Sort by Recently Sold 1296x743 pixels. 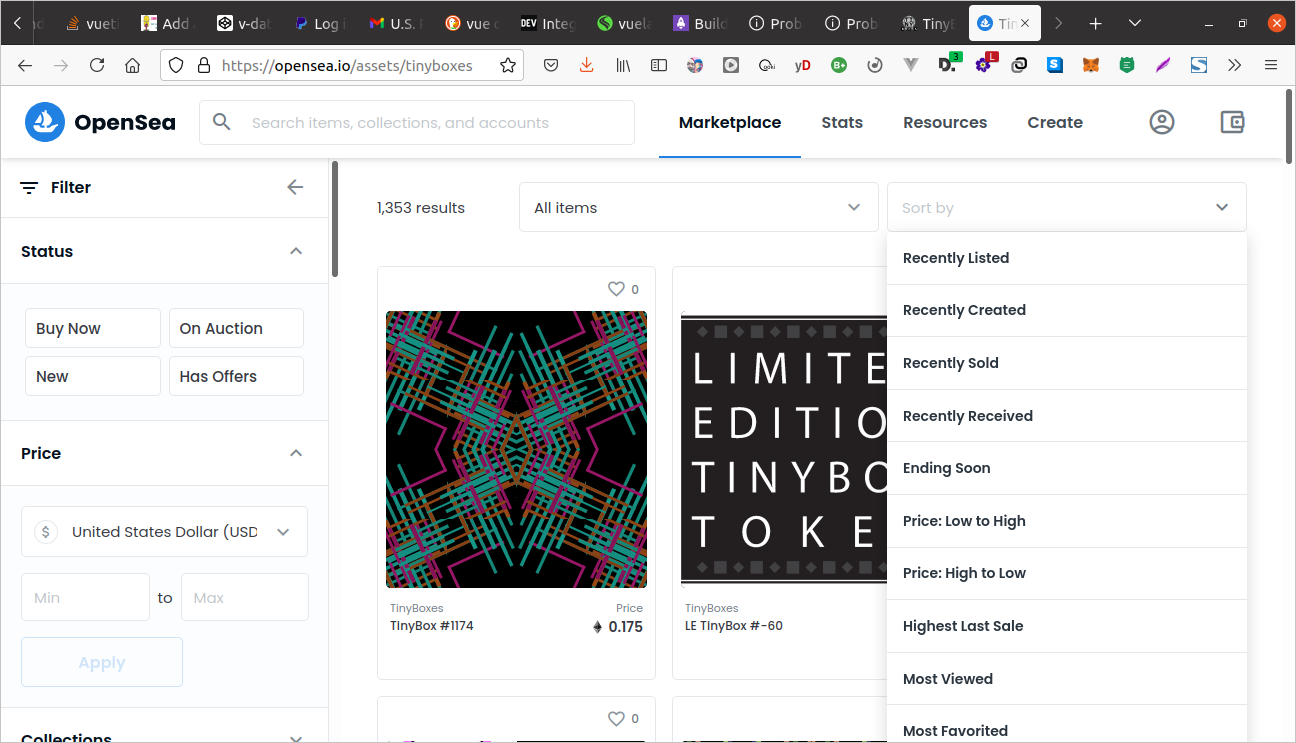(1066, 363)
